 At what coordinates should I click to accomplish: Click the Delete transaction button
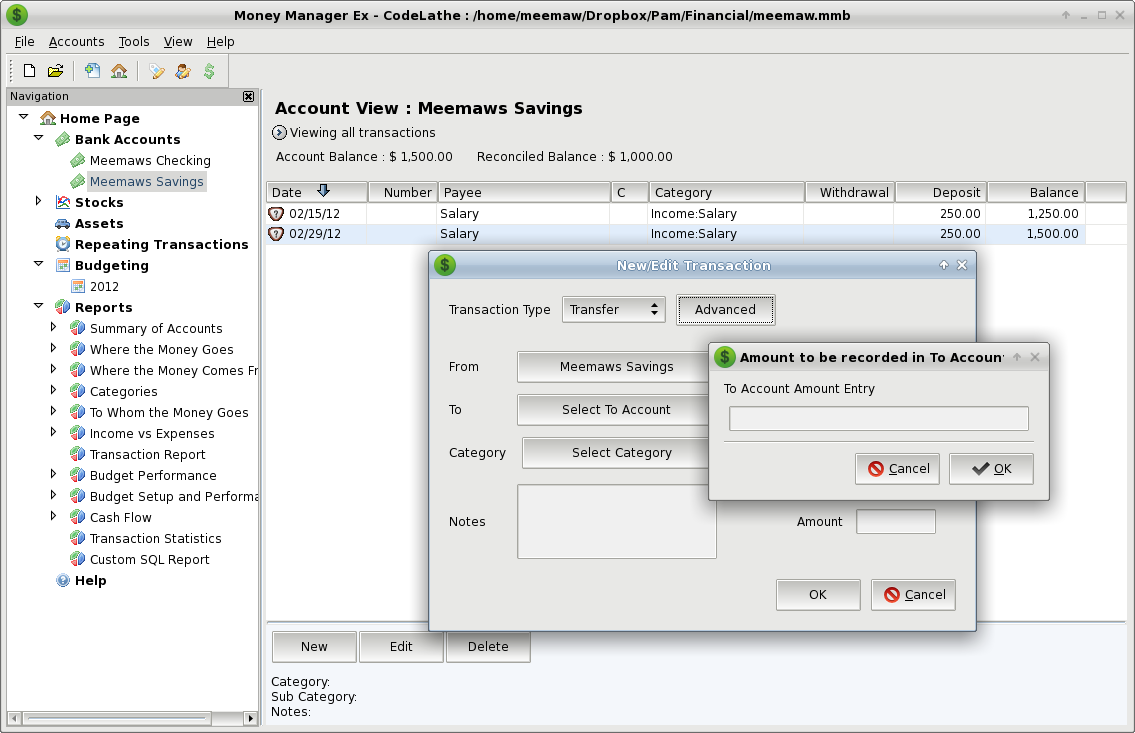pyautogui.click(x=488, y=647)
